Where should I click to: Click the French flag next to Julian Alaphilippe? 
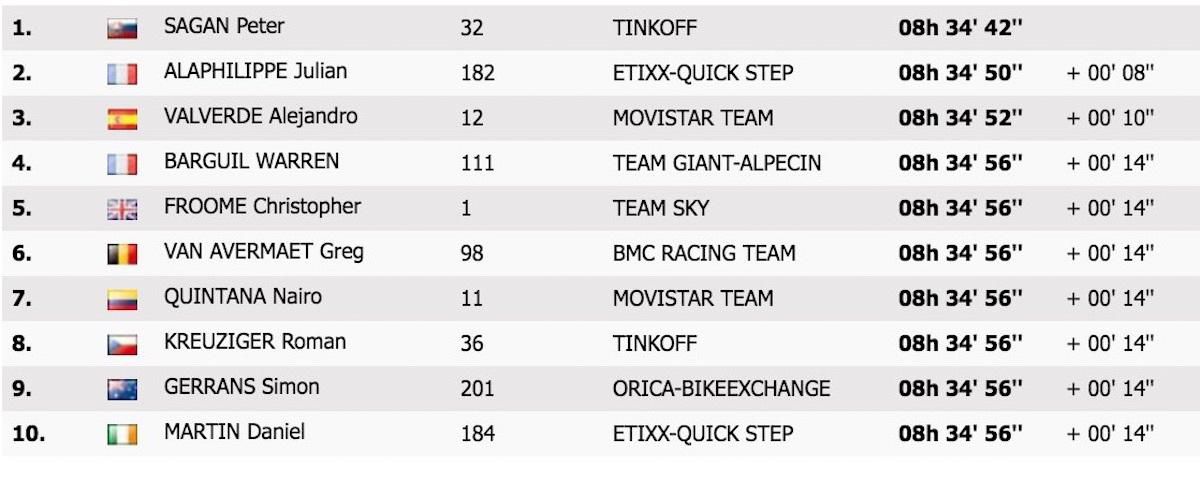122,75
